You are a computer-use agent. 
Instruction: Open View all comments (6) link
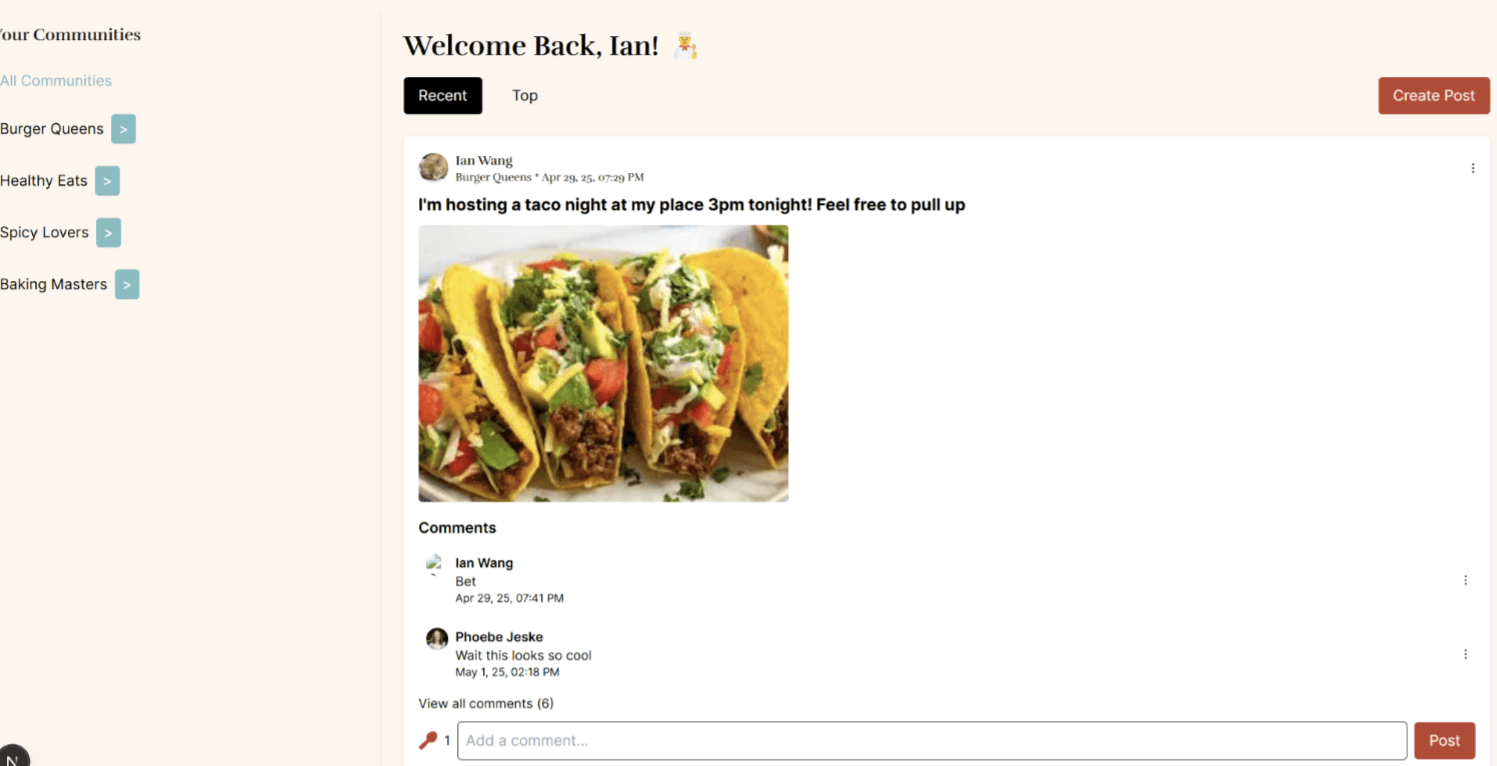[x=486, y=703]
